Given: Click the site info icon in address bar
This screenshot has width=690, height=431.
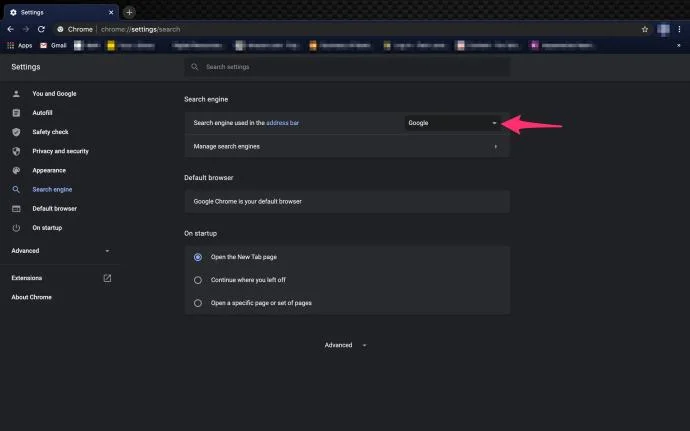Looking at the screenshot, I should point(60,29).
